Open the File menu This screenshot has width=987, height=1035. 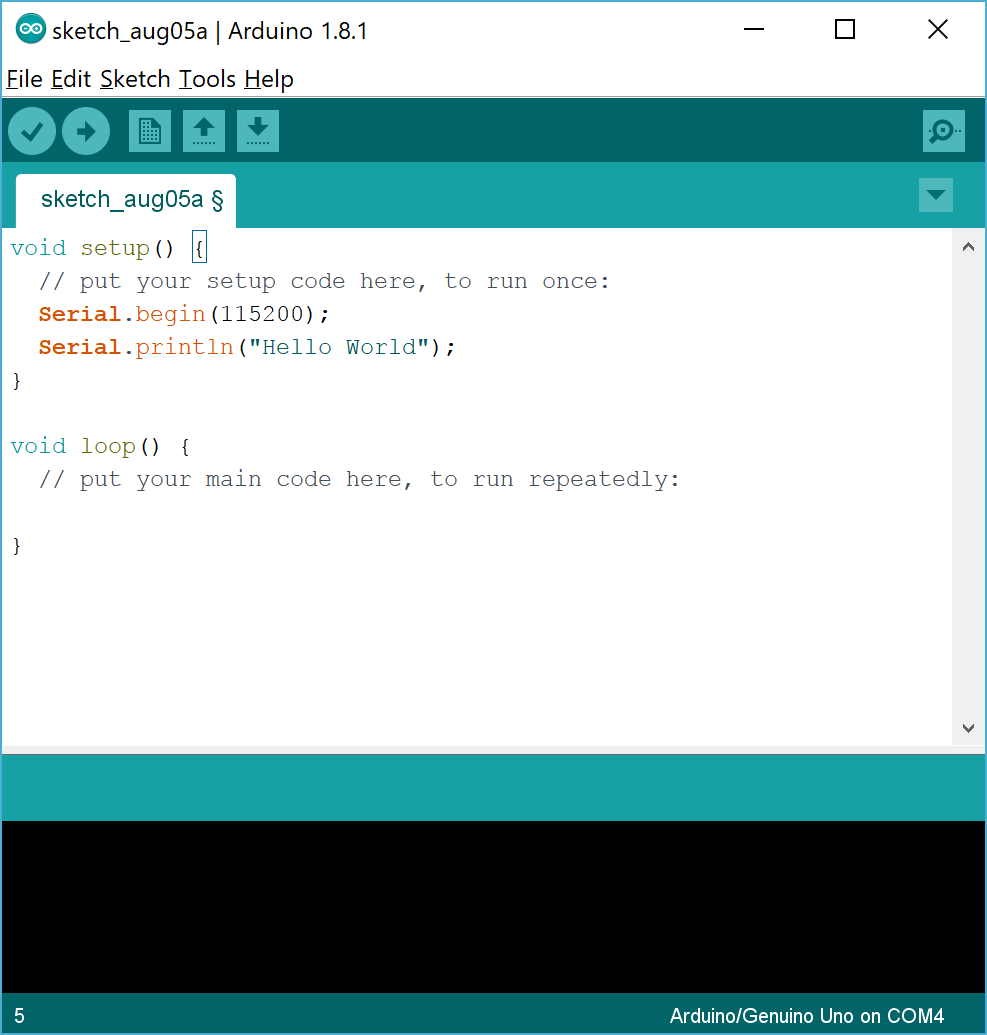point(24,79)
